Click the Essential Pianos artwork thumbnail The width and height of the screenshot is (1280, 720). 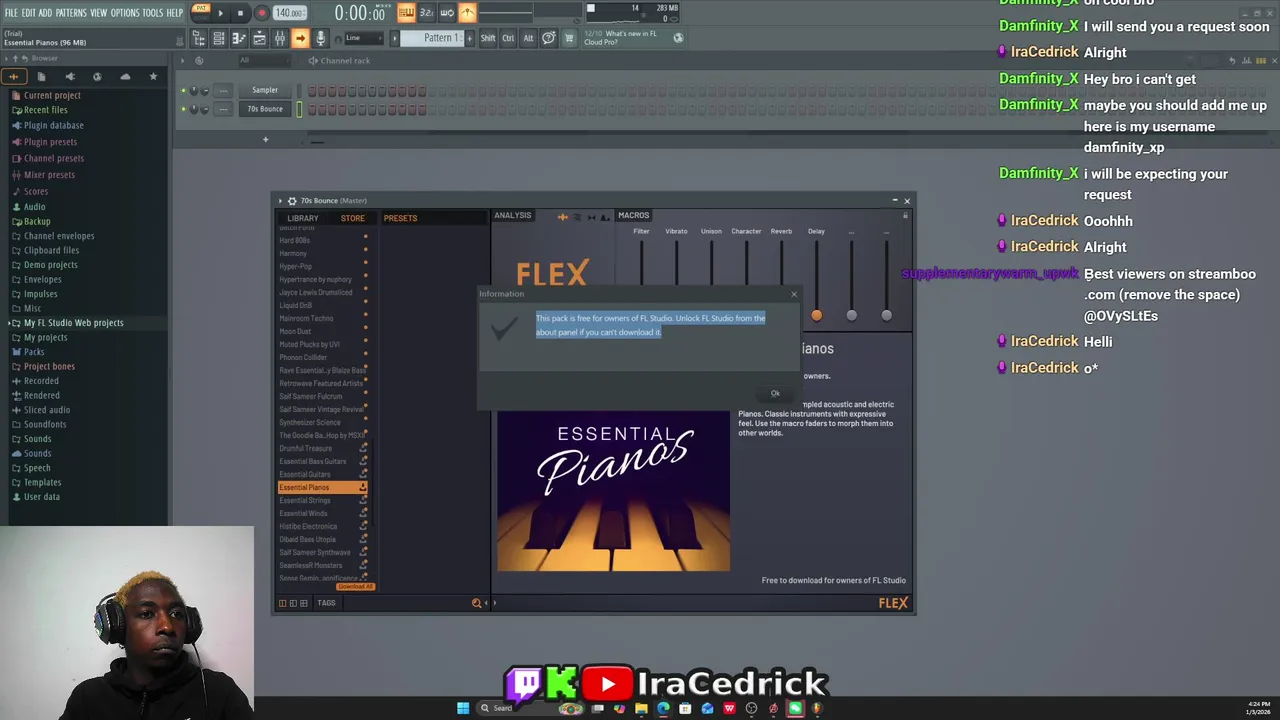(613, 492)
